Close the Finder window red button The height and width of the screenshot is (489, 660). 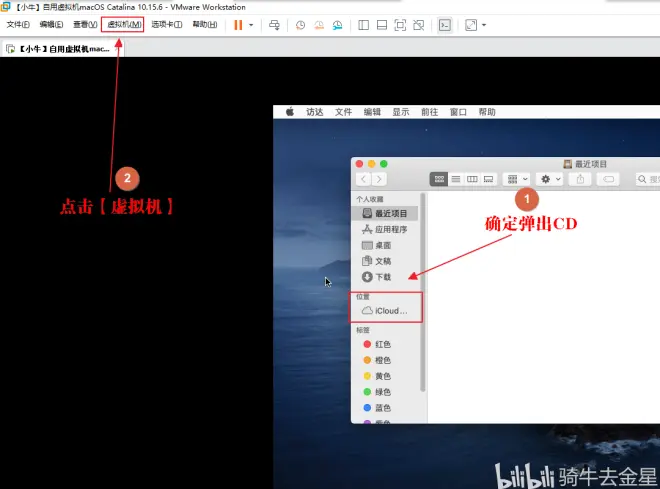(x=359, y=164)
